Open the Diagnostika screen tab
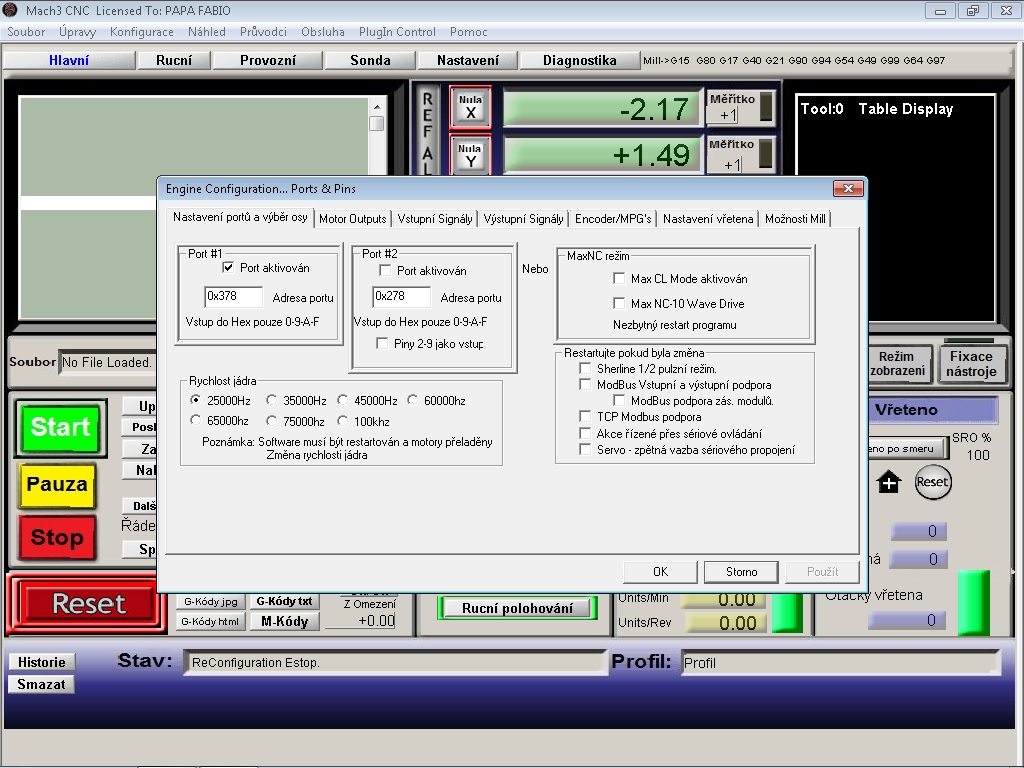Viewport: 1024px width, 768px height. coord(579,60)
